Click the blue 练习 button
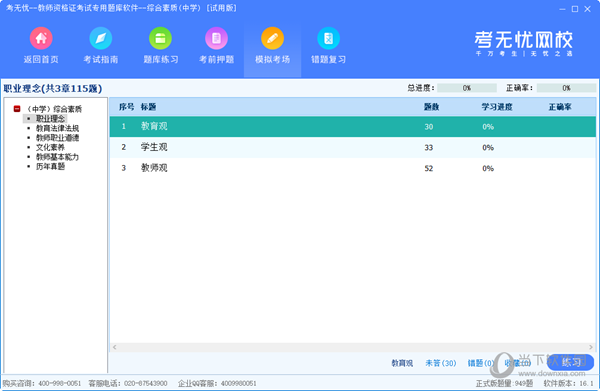 pos(571,362)
